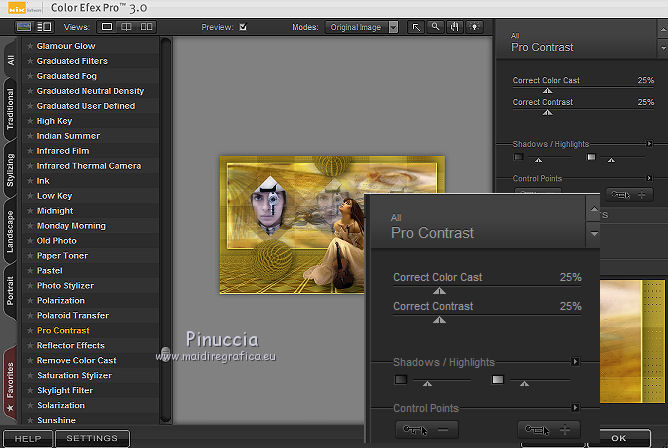This screenshot has height=448, width=668.
Task: Open the SETTINGS button
Action: point(92,438)
